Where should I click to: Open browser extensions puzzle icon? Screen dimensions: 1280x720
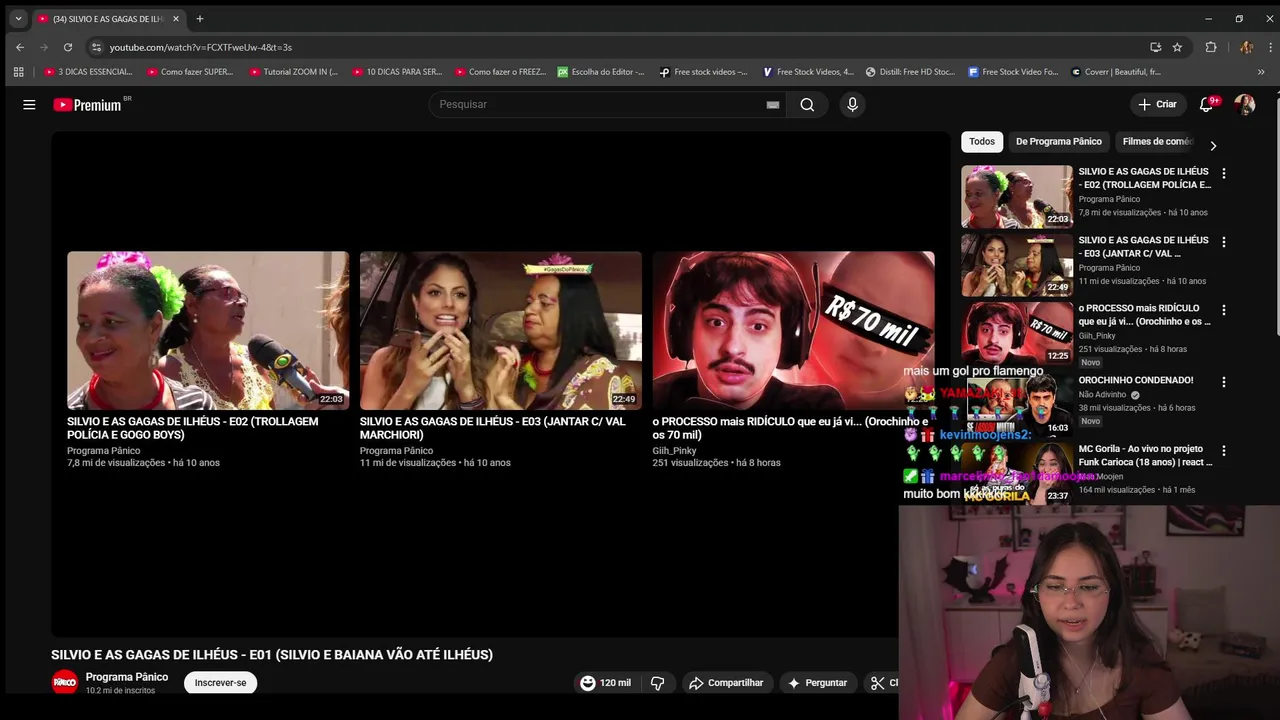click(1211, 47)
